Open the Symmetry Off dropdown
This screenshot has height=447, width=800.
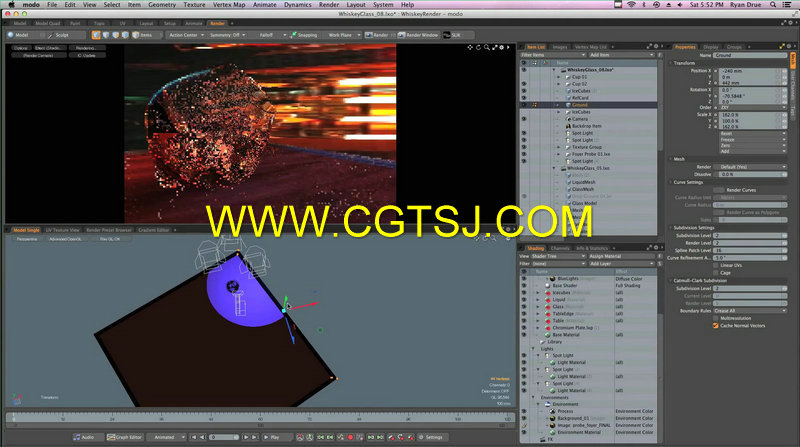(228, 35)
